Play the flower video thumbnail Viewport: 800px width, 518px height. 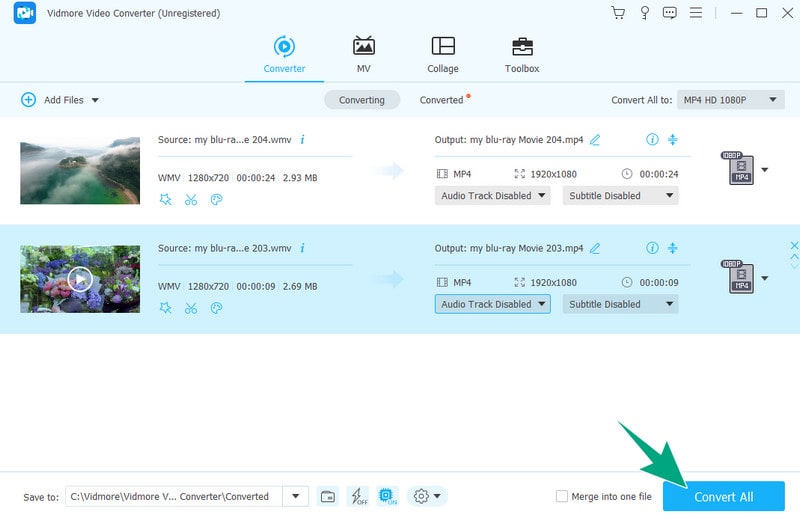tap(80, 279)
